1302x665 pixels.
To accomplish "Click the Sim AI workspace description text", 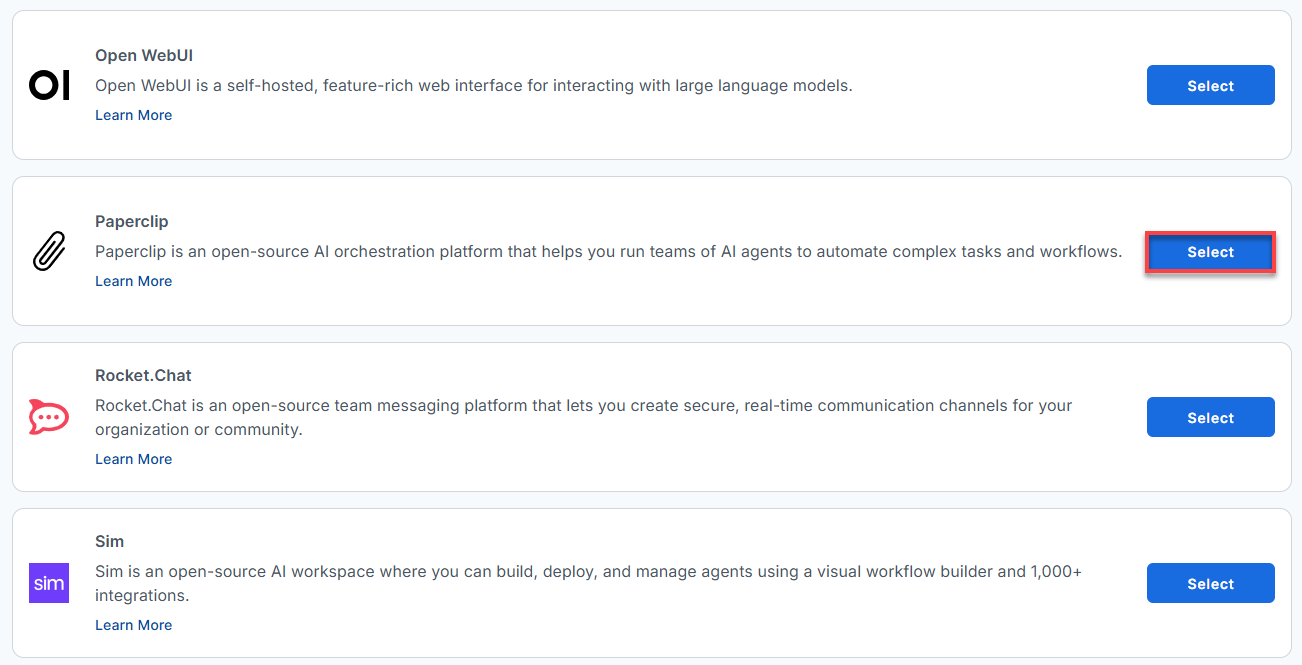I will click(589, 584).
